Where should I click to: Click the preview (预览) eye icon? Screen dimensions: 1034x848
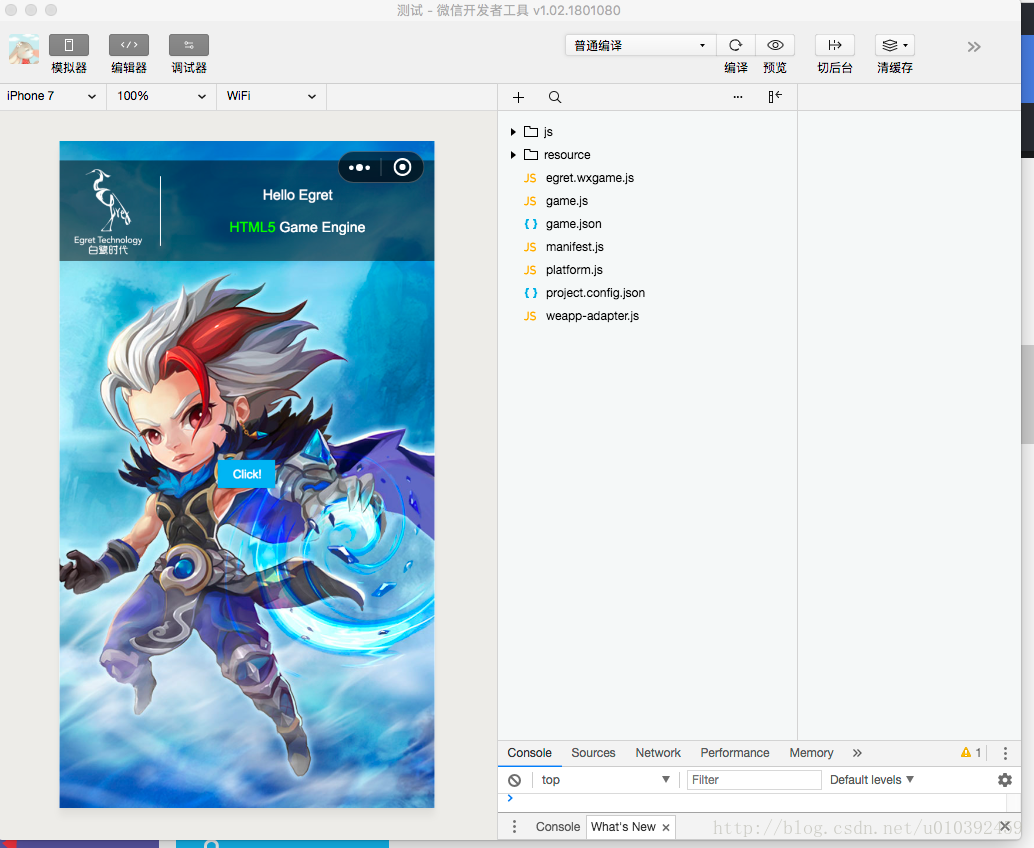775,45
